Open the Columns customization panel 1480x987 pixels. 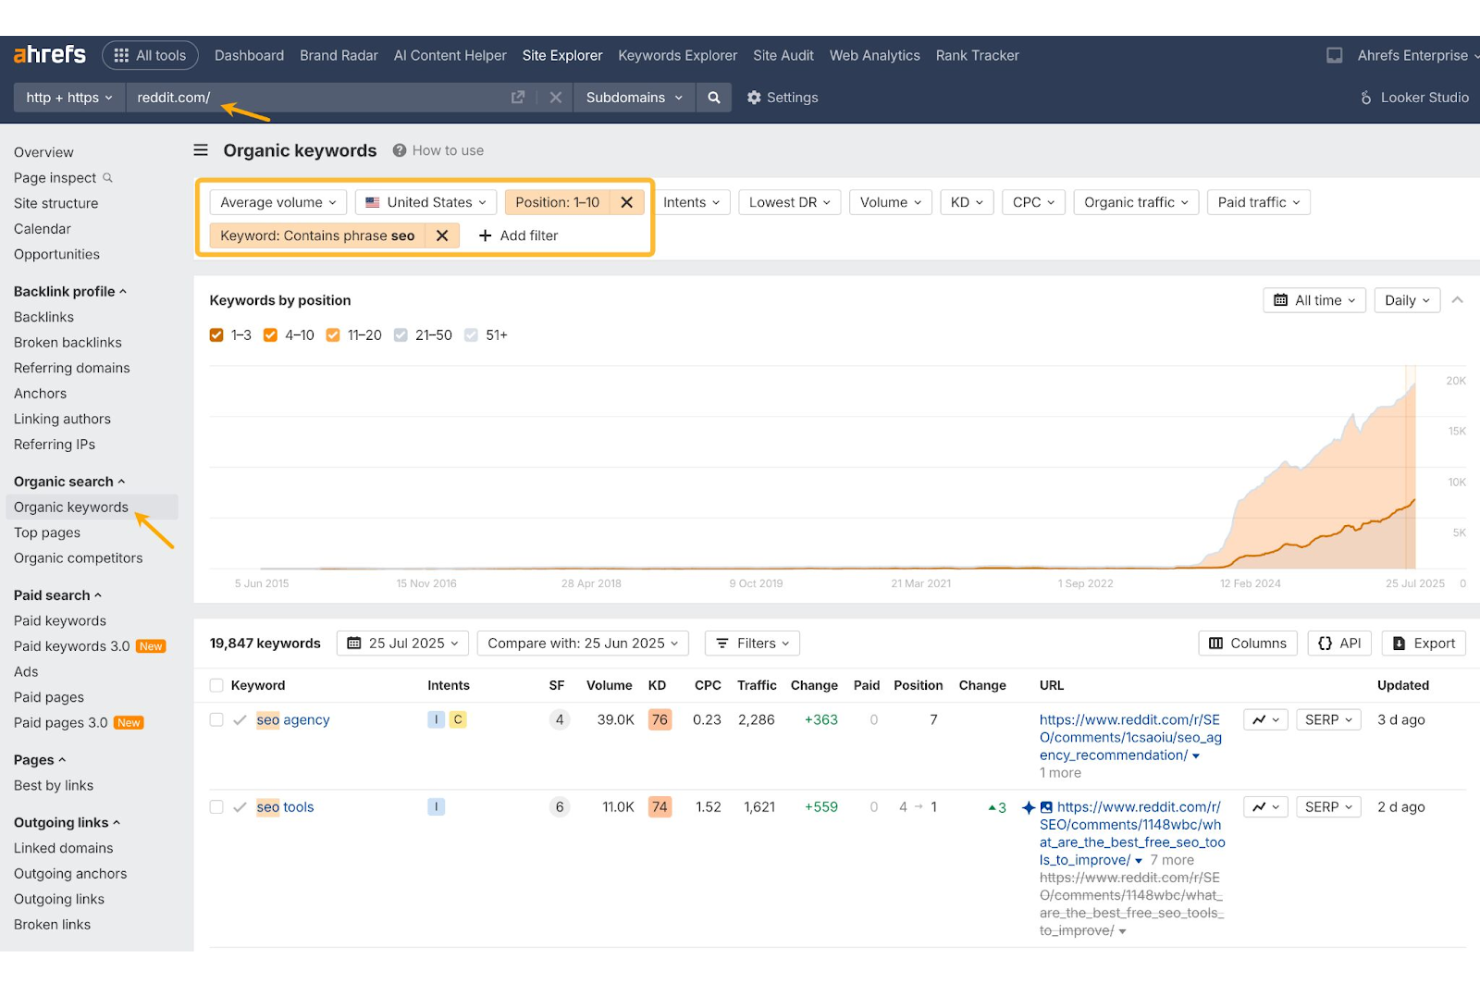tap(1247, 643)
